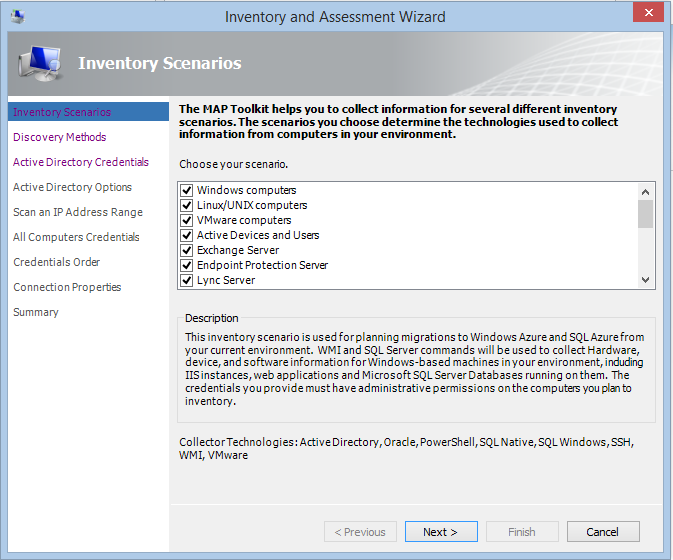
Task: Click the wizard title bar app icon
Action: [x=17, y=17]
